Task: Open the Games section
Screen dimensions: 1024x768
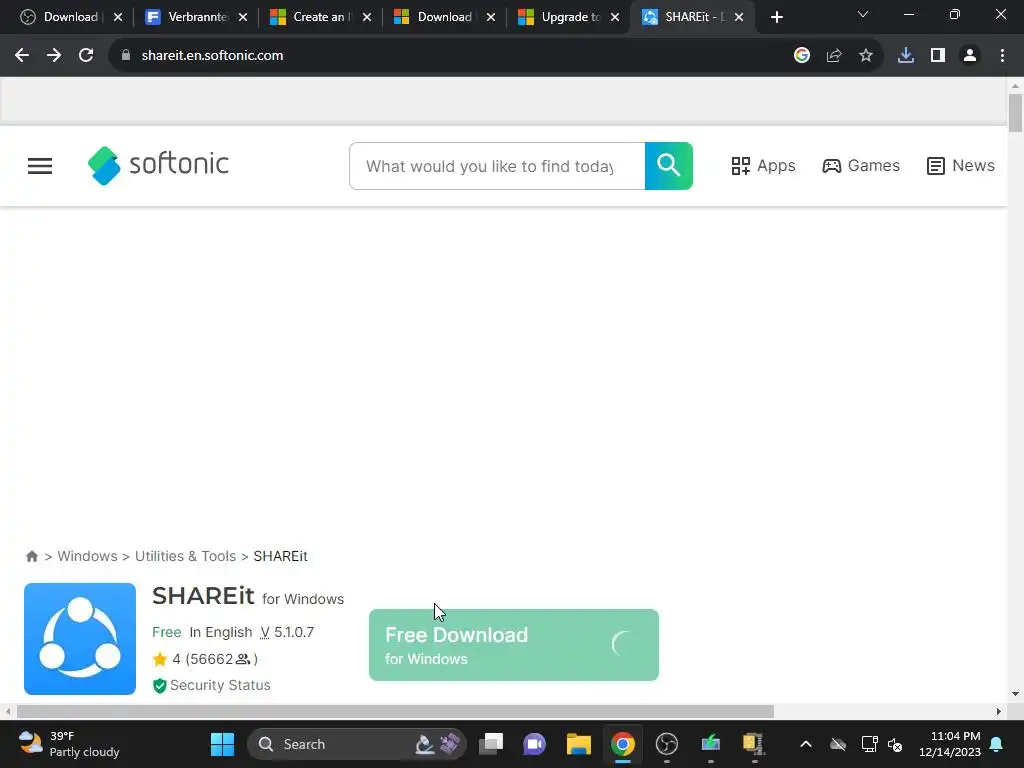Action: click(x=861, y=166)
